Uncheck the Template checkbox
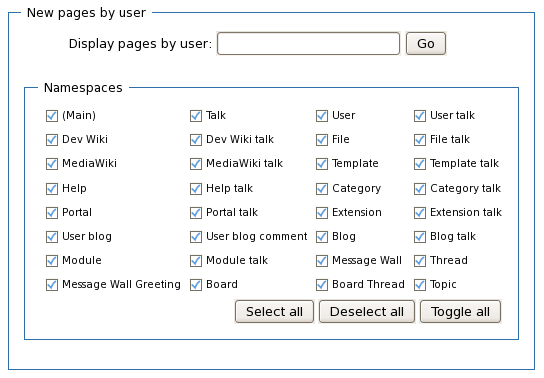 pos(322,164)
